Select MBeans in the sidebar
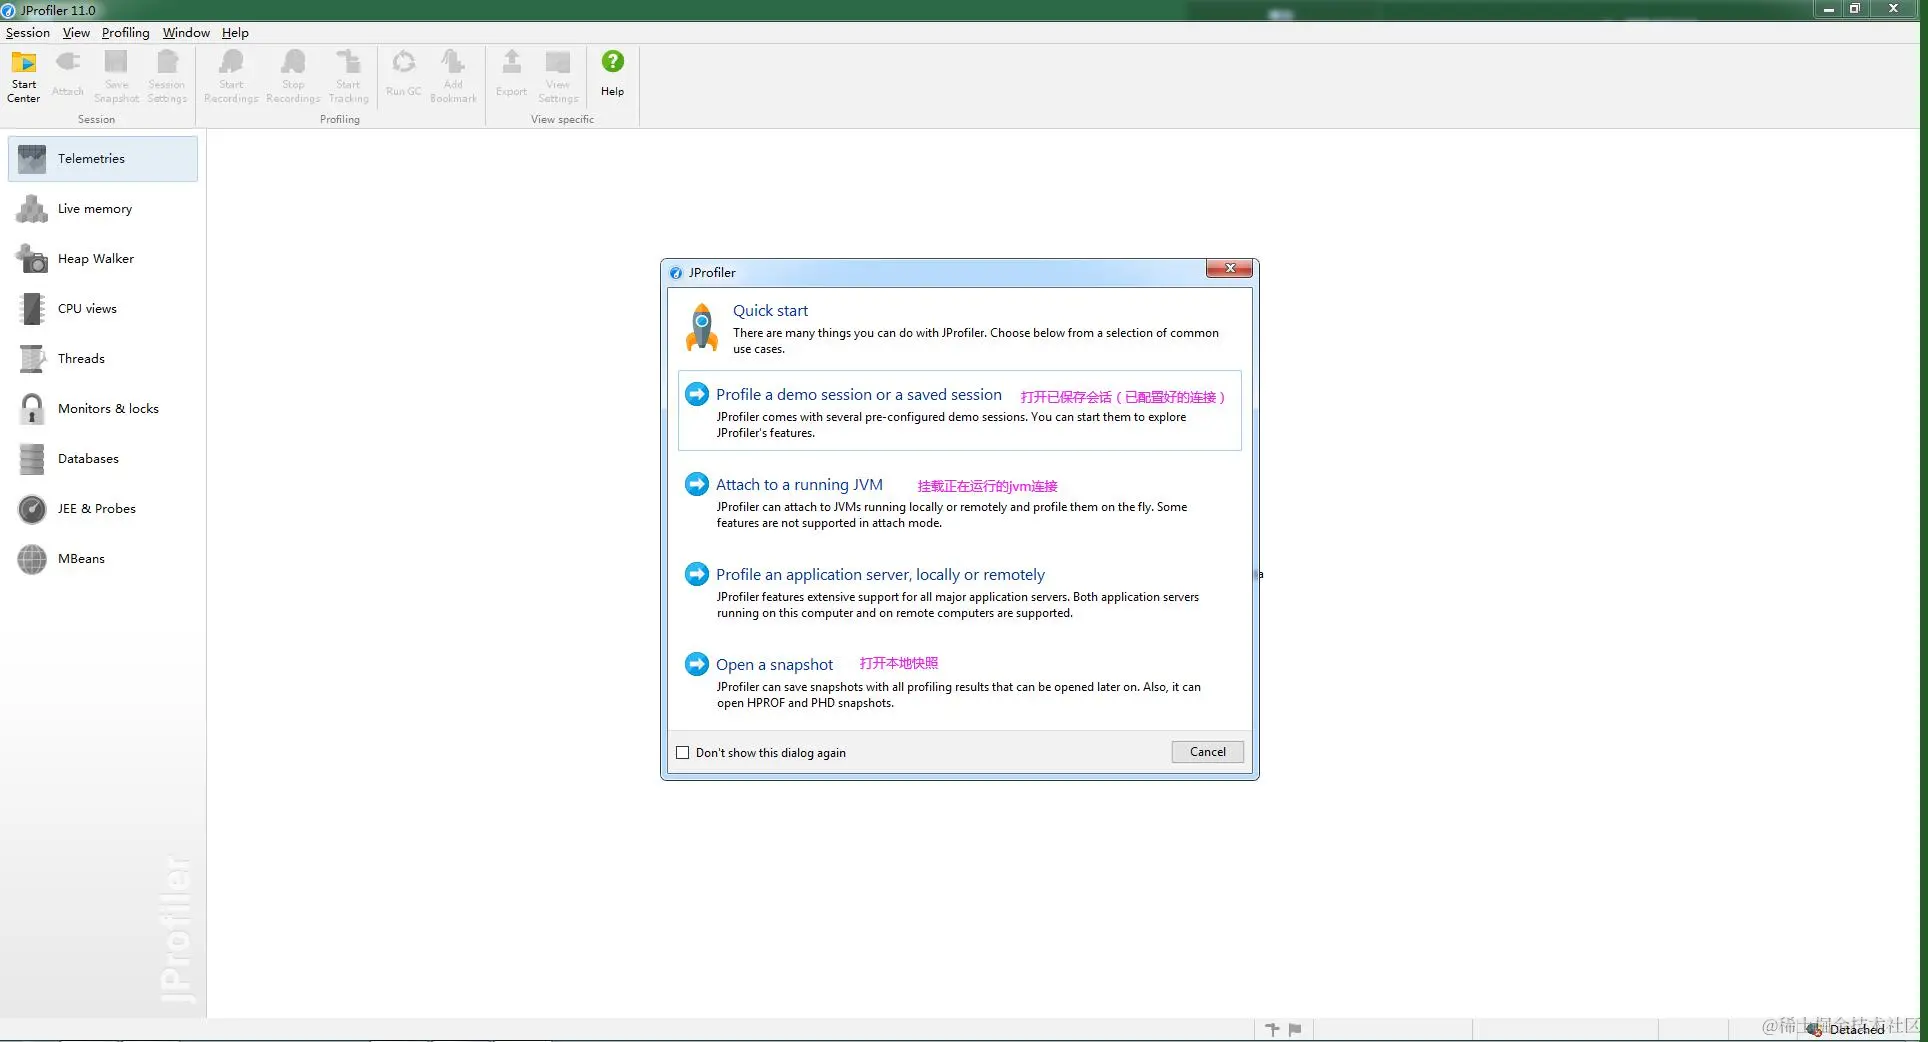The height and width of the screenshot is (1042, 1928). coord(103,559)
